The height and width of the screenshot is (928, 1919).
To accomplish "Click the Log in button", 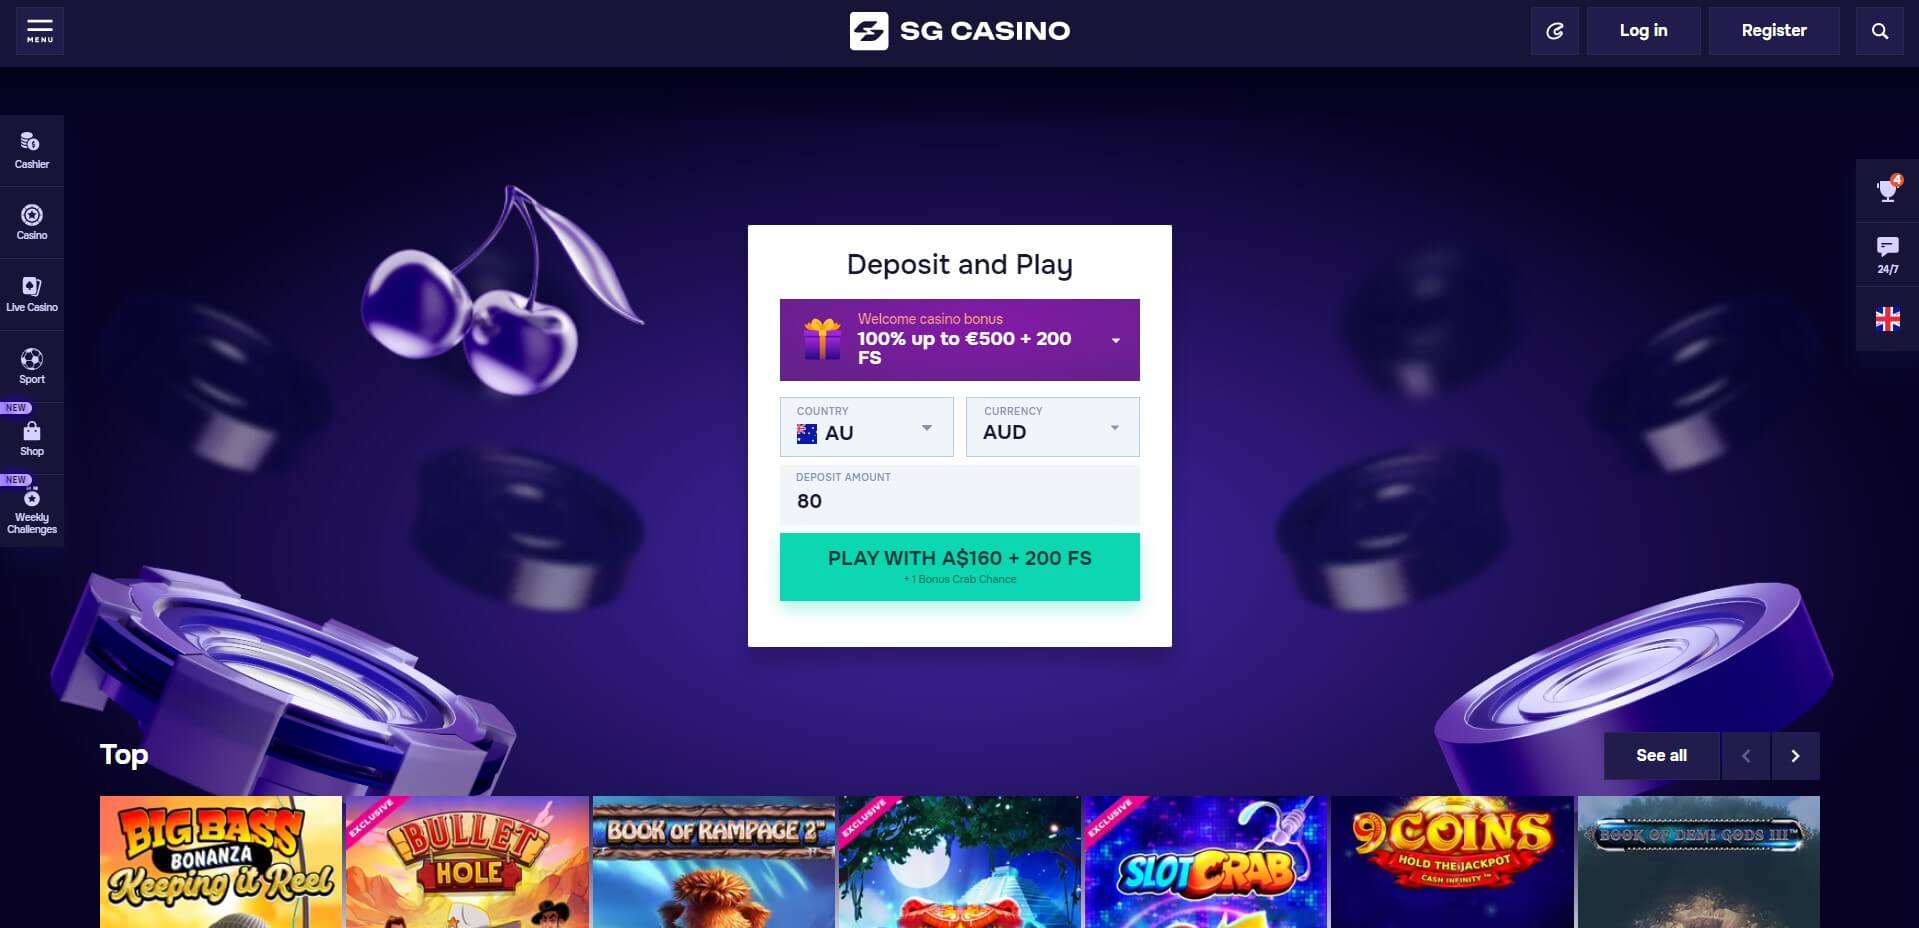I will coord(1643,31).
